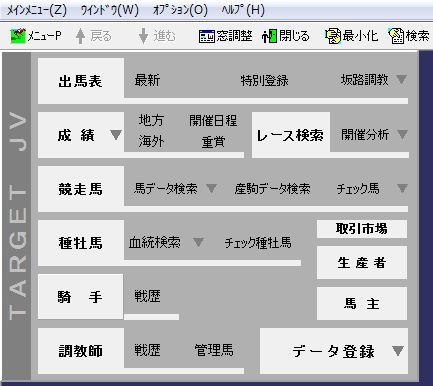433x386 pixels.
Task: Expand the データ登録 dropdown arrow
Action: click(x=398, y=351)
